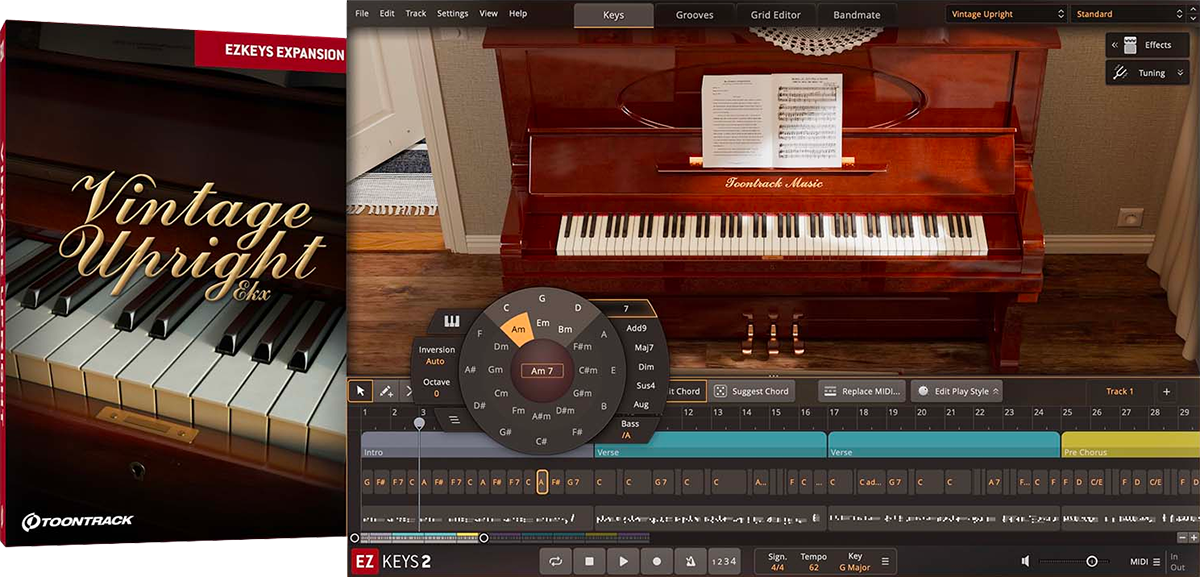Add a new track with plus button
1200x577 pixels.
[x=1166, y=391]
